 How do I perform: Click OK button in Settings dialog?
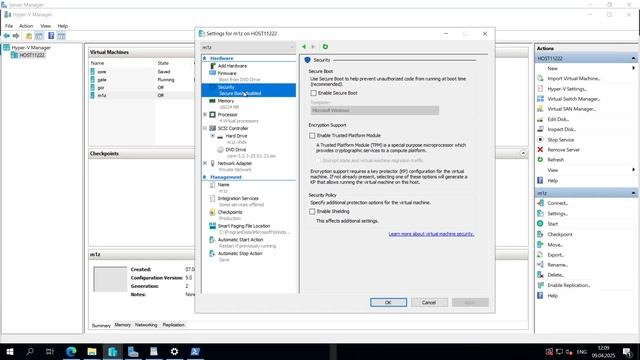tap(388, 303)
